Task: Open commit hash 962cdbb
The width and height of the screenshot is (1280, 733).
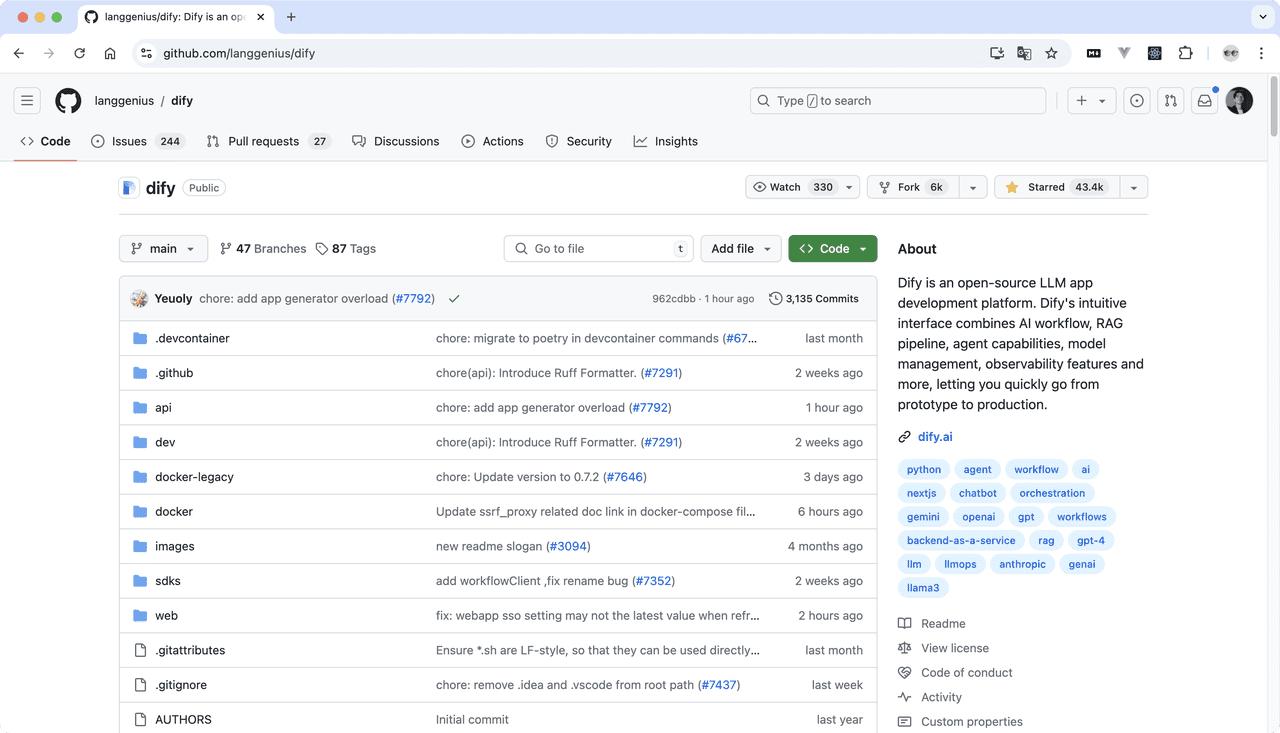Action: click(x=675, y=298)
